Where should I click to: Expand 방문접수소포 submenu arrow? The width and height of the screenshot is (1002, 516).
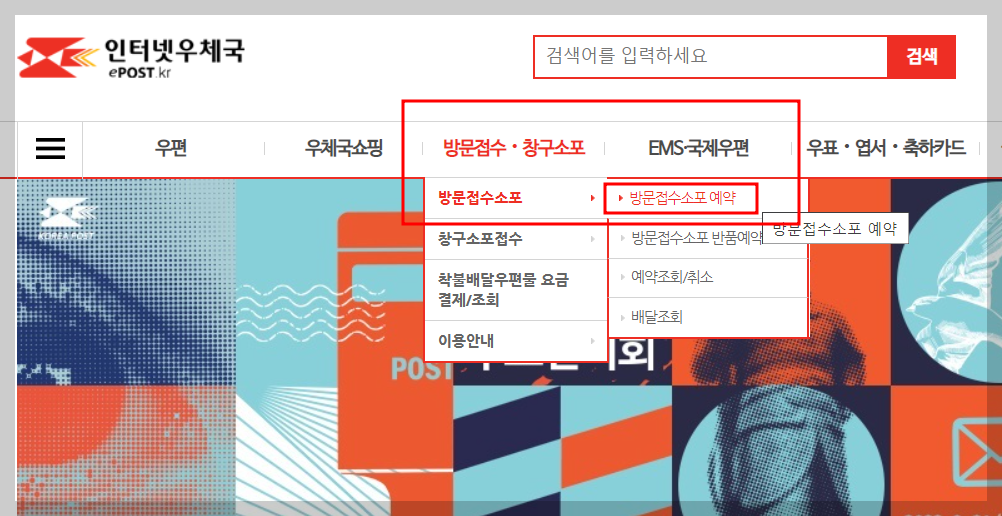[593, 199]
